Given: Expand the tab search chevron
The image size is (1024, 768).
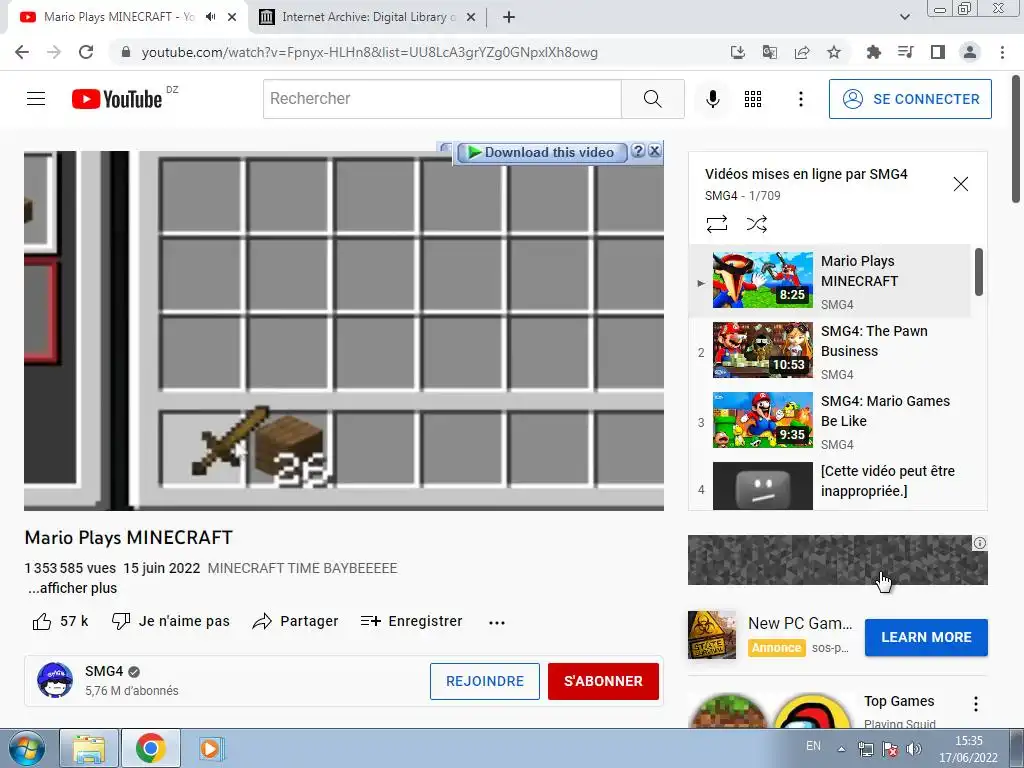Looking at the screenshot, I should pyautogui.click(x=904, y=17).
